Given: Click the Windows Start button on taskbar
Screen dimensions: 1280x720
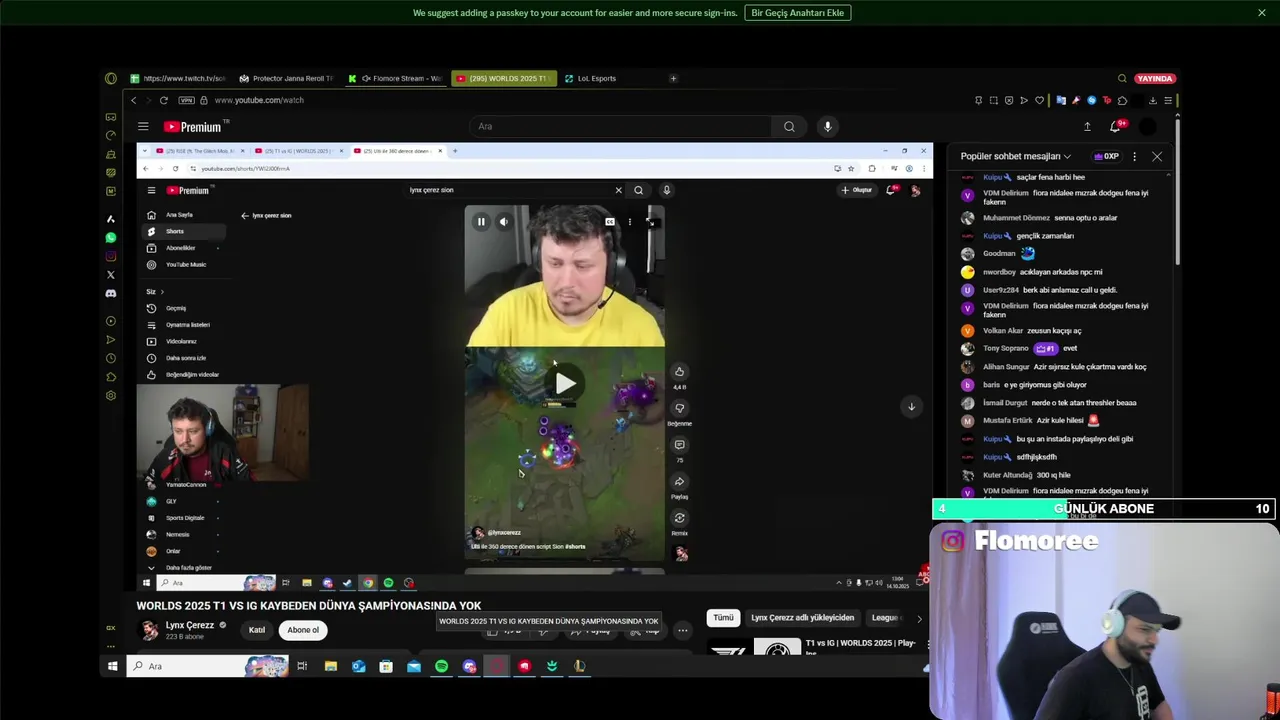Looking at the screenshot, I should (113, 666).
